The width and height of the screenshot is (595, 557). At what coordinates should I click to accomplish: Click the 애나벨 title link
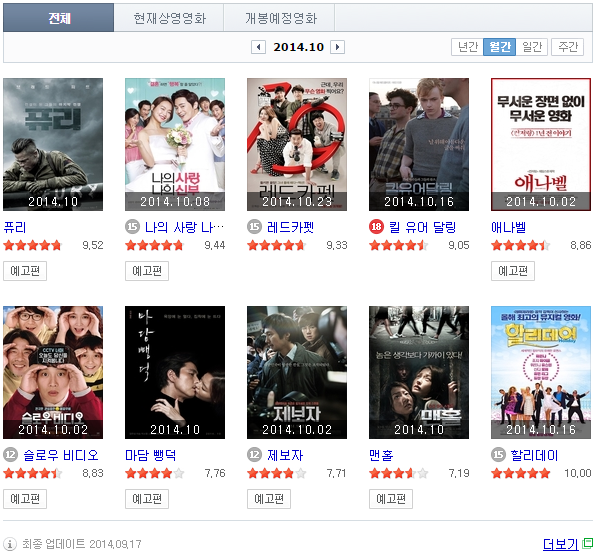click(508, 227)
